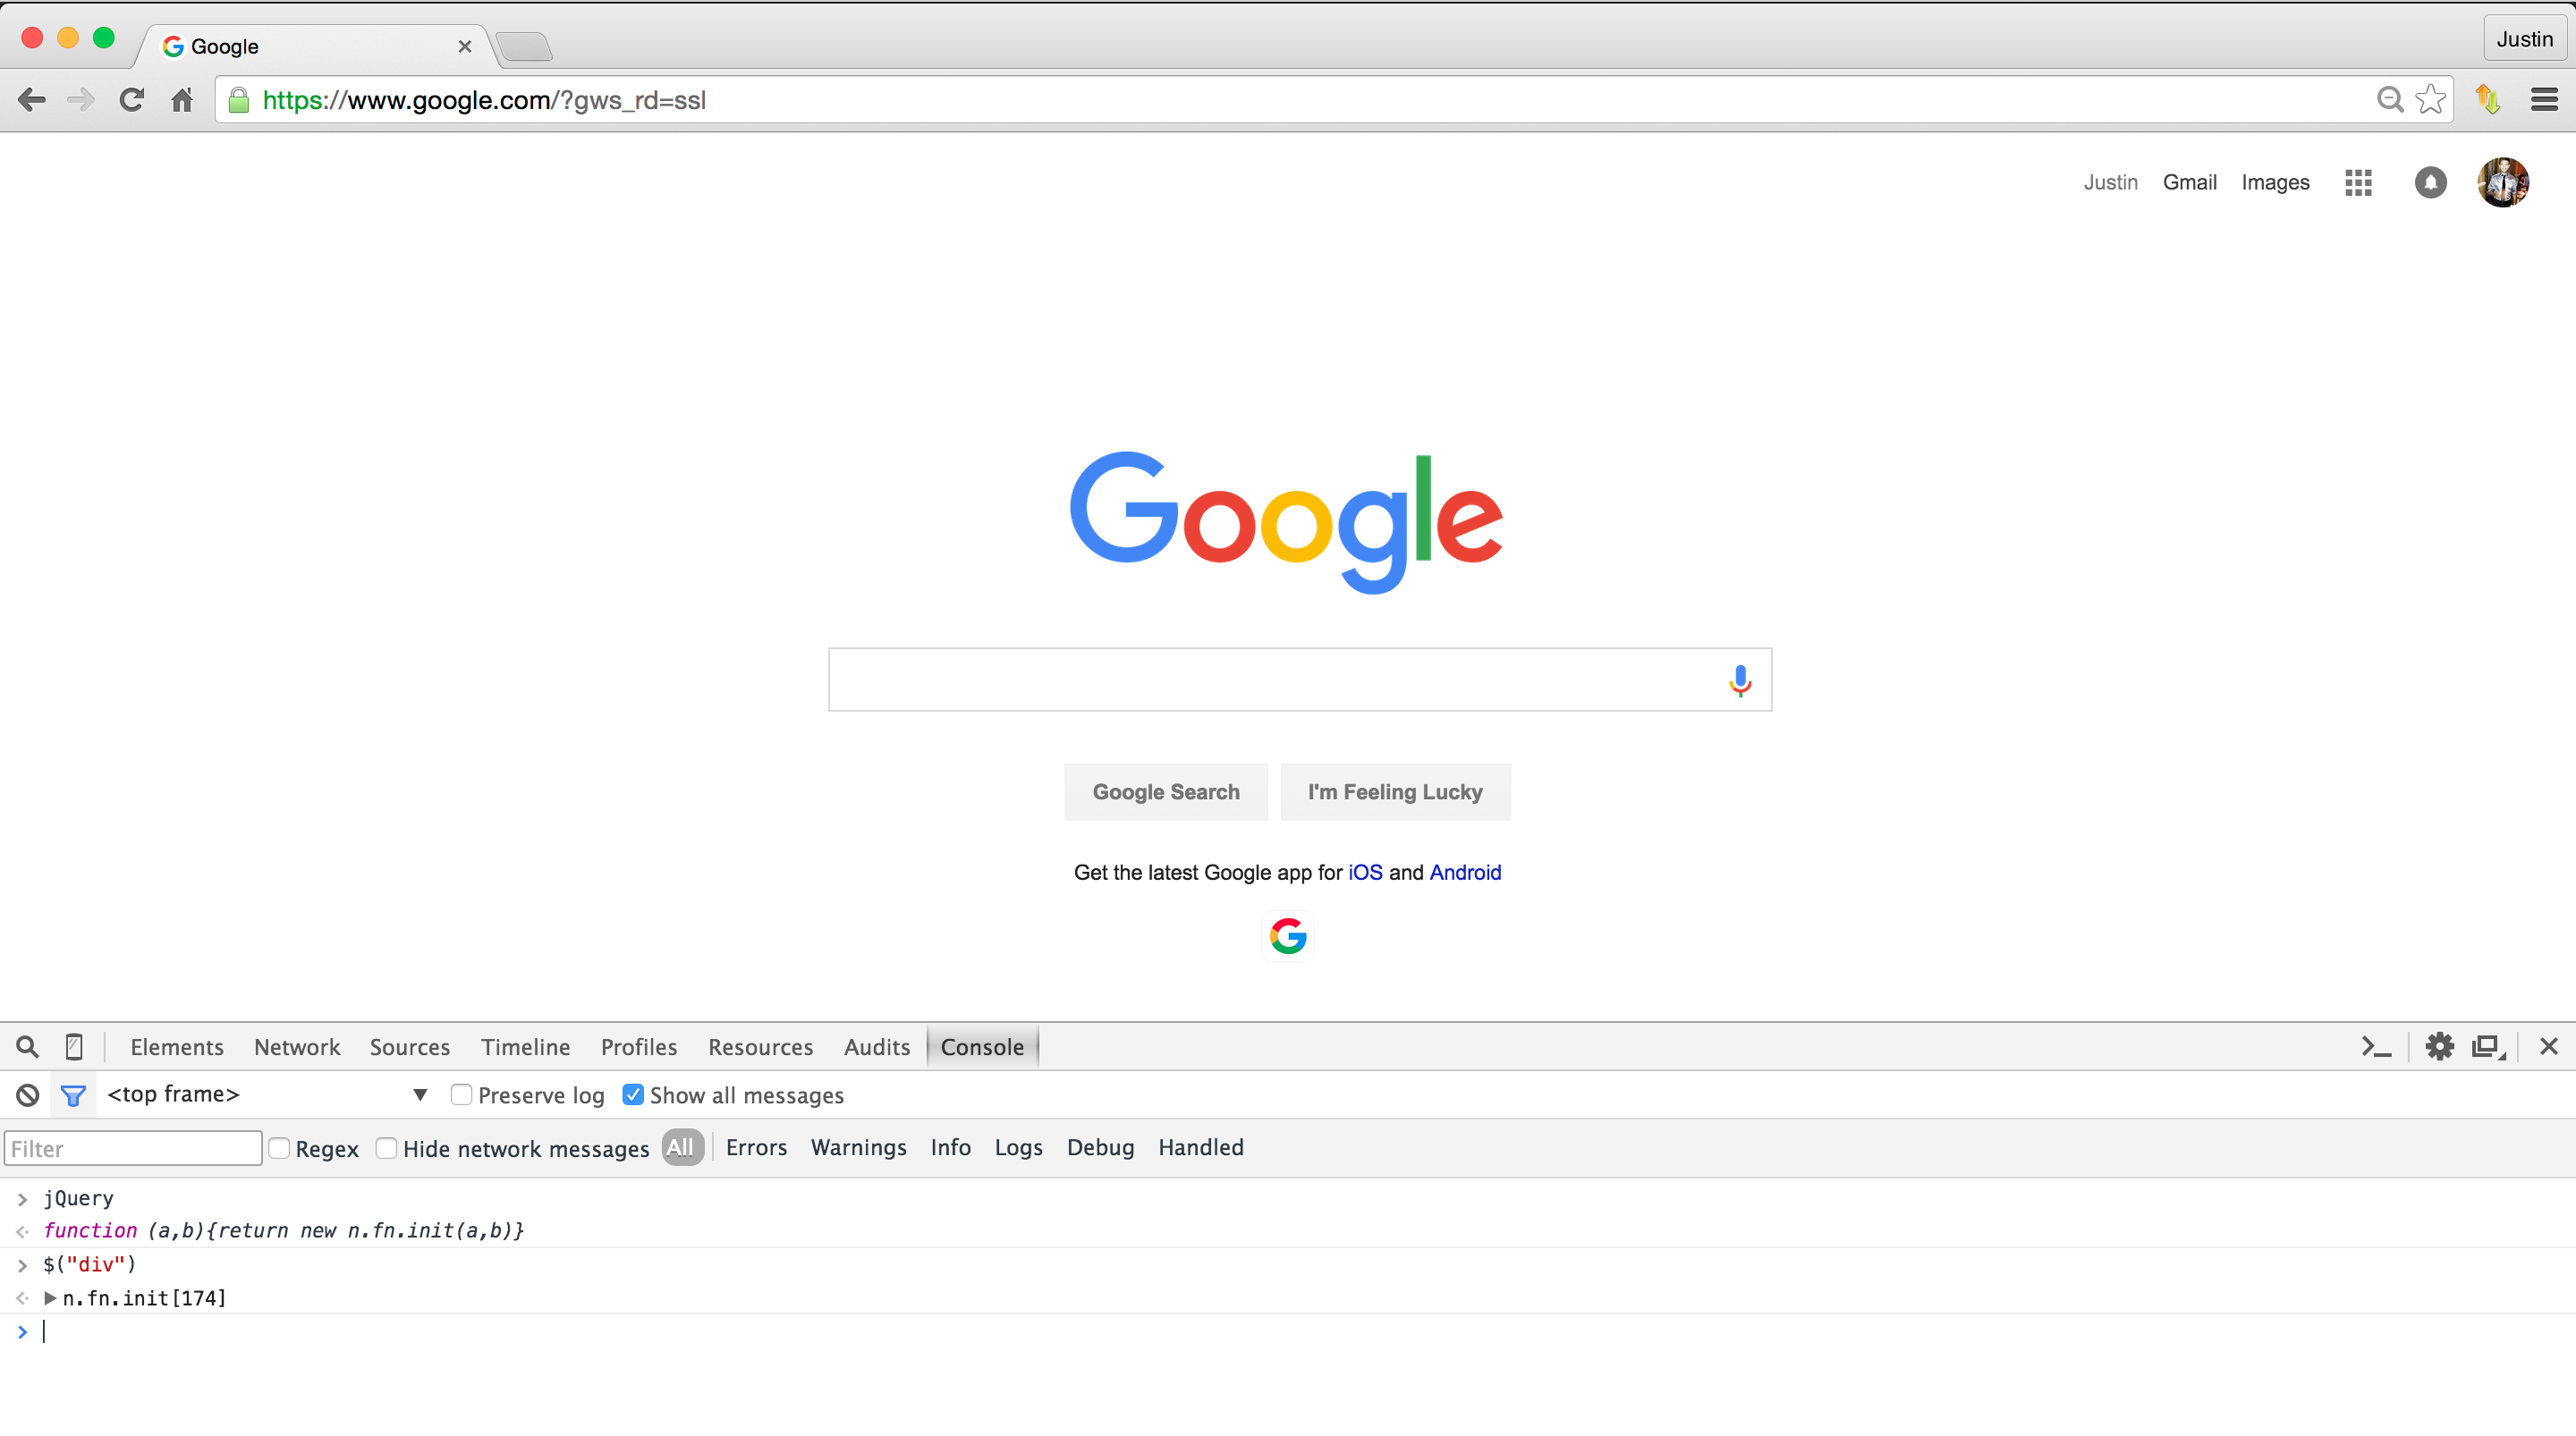Open the Chrome hamburger menu
This screenshot has height=1436, width=2576.
[x=2544, y=100]
